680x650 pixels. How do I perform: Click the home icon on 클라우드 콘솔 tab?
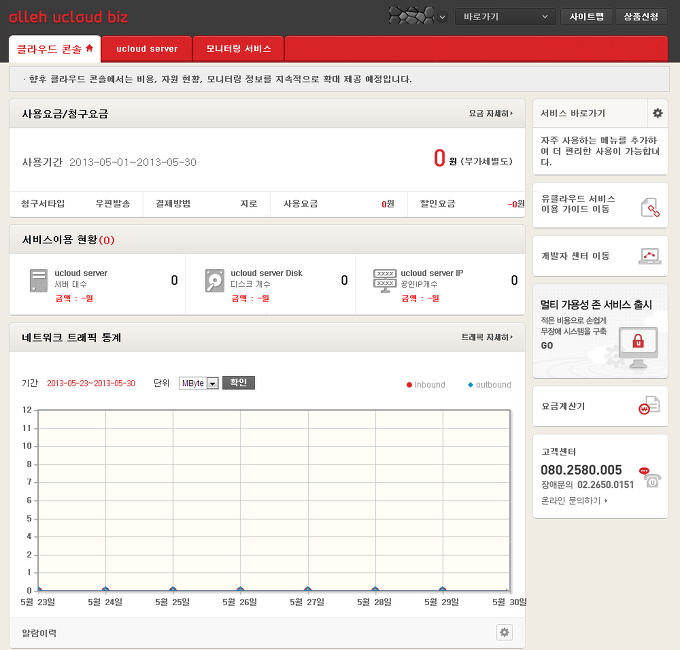click(x=89, y=48)
